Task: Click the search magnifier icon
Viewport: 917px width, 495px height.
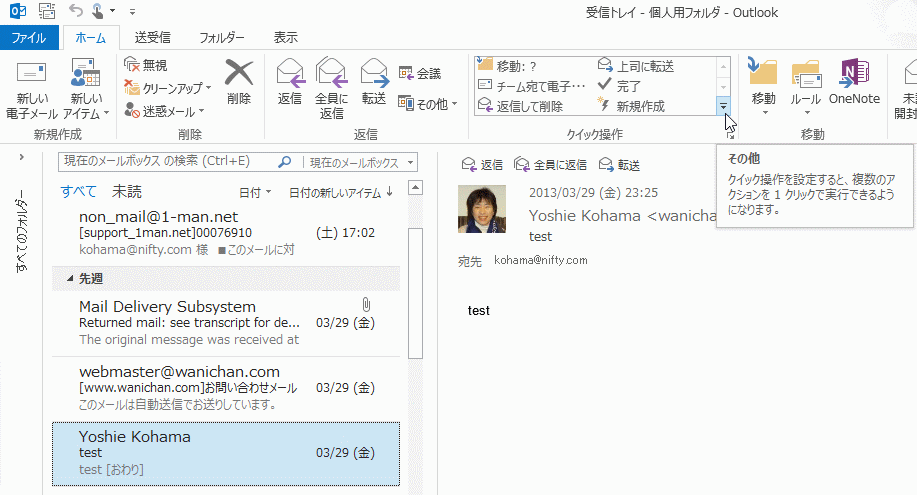Action: (284, 161)
